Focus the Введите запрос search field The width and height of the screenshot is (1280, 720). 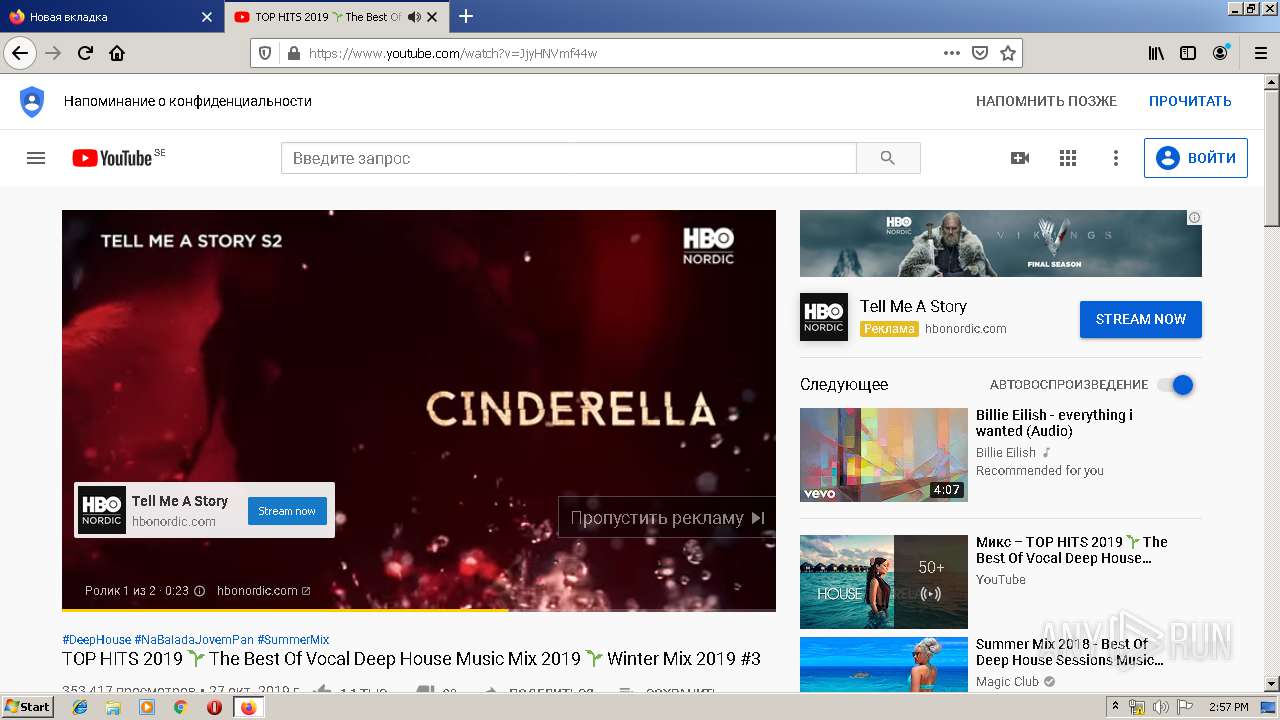pyautogui.click(x=569, y=158)
